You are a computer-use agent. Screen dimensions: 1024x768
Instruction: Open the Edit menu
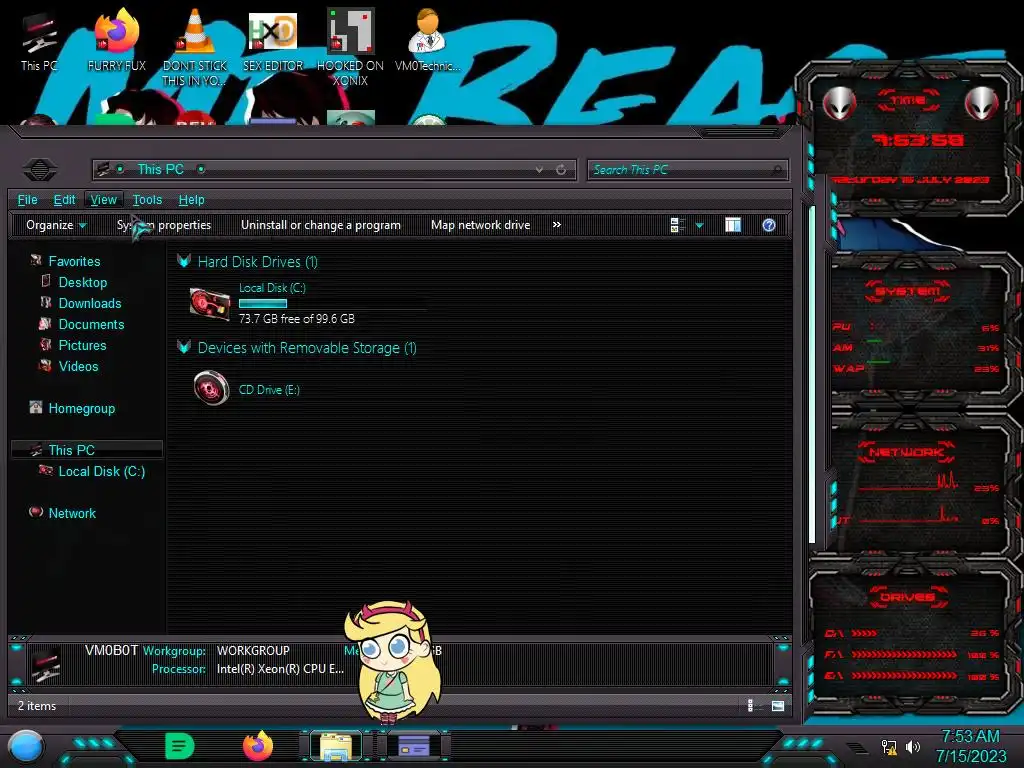pyautogui.click(x=64, y=200)
